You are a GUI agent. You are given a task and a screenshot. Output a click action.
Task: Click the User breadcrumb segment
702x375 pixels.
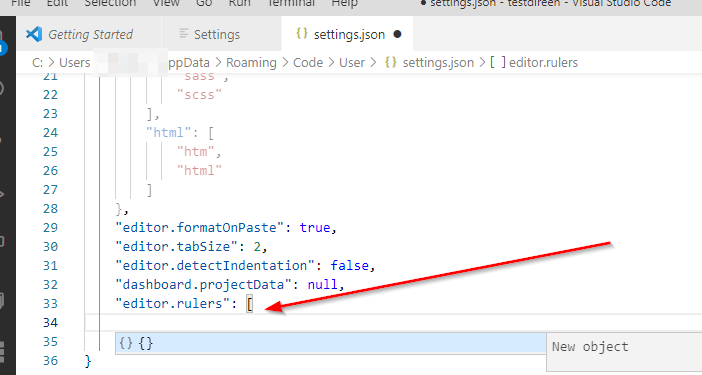pos(352,63)
